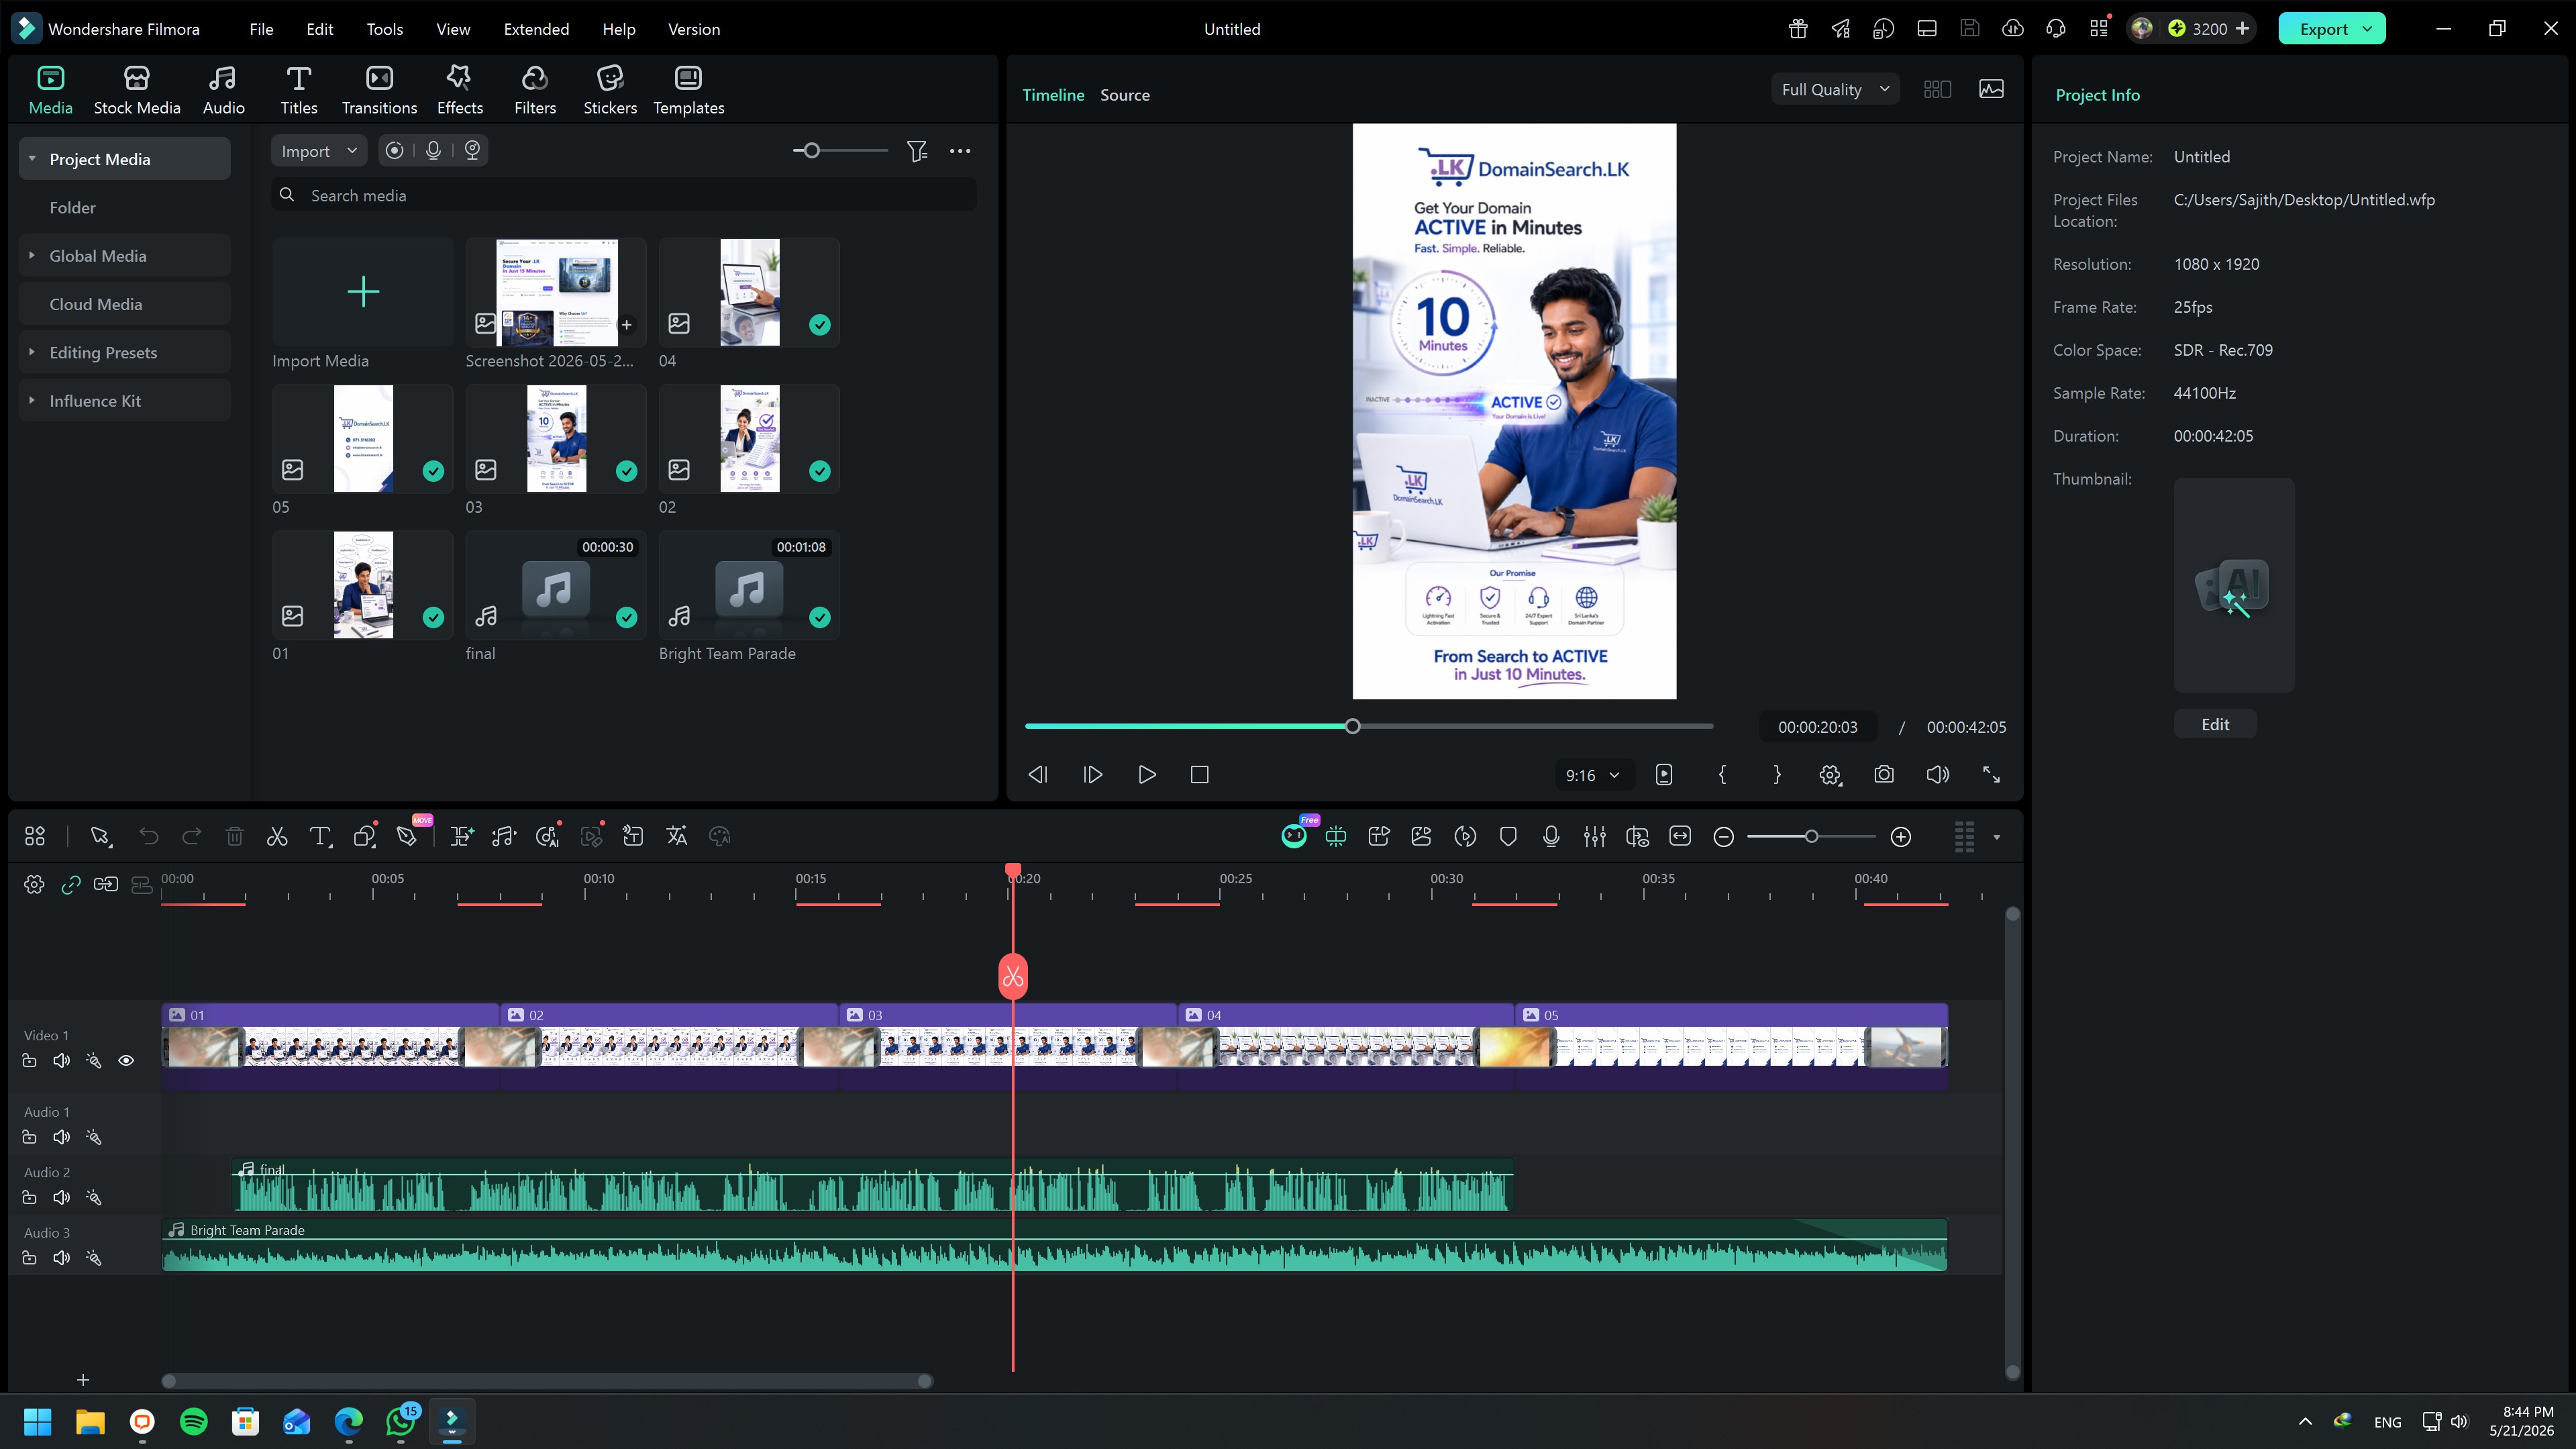Click the undo arrow in timeline toolbar

(x=149, y=836)
